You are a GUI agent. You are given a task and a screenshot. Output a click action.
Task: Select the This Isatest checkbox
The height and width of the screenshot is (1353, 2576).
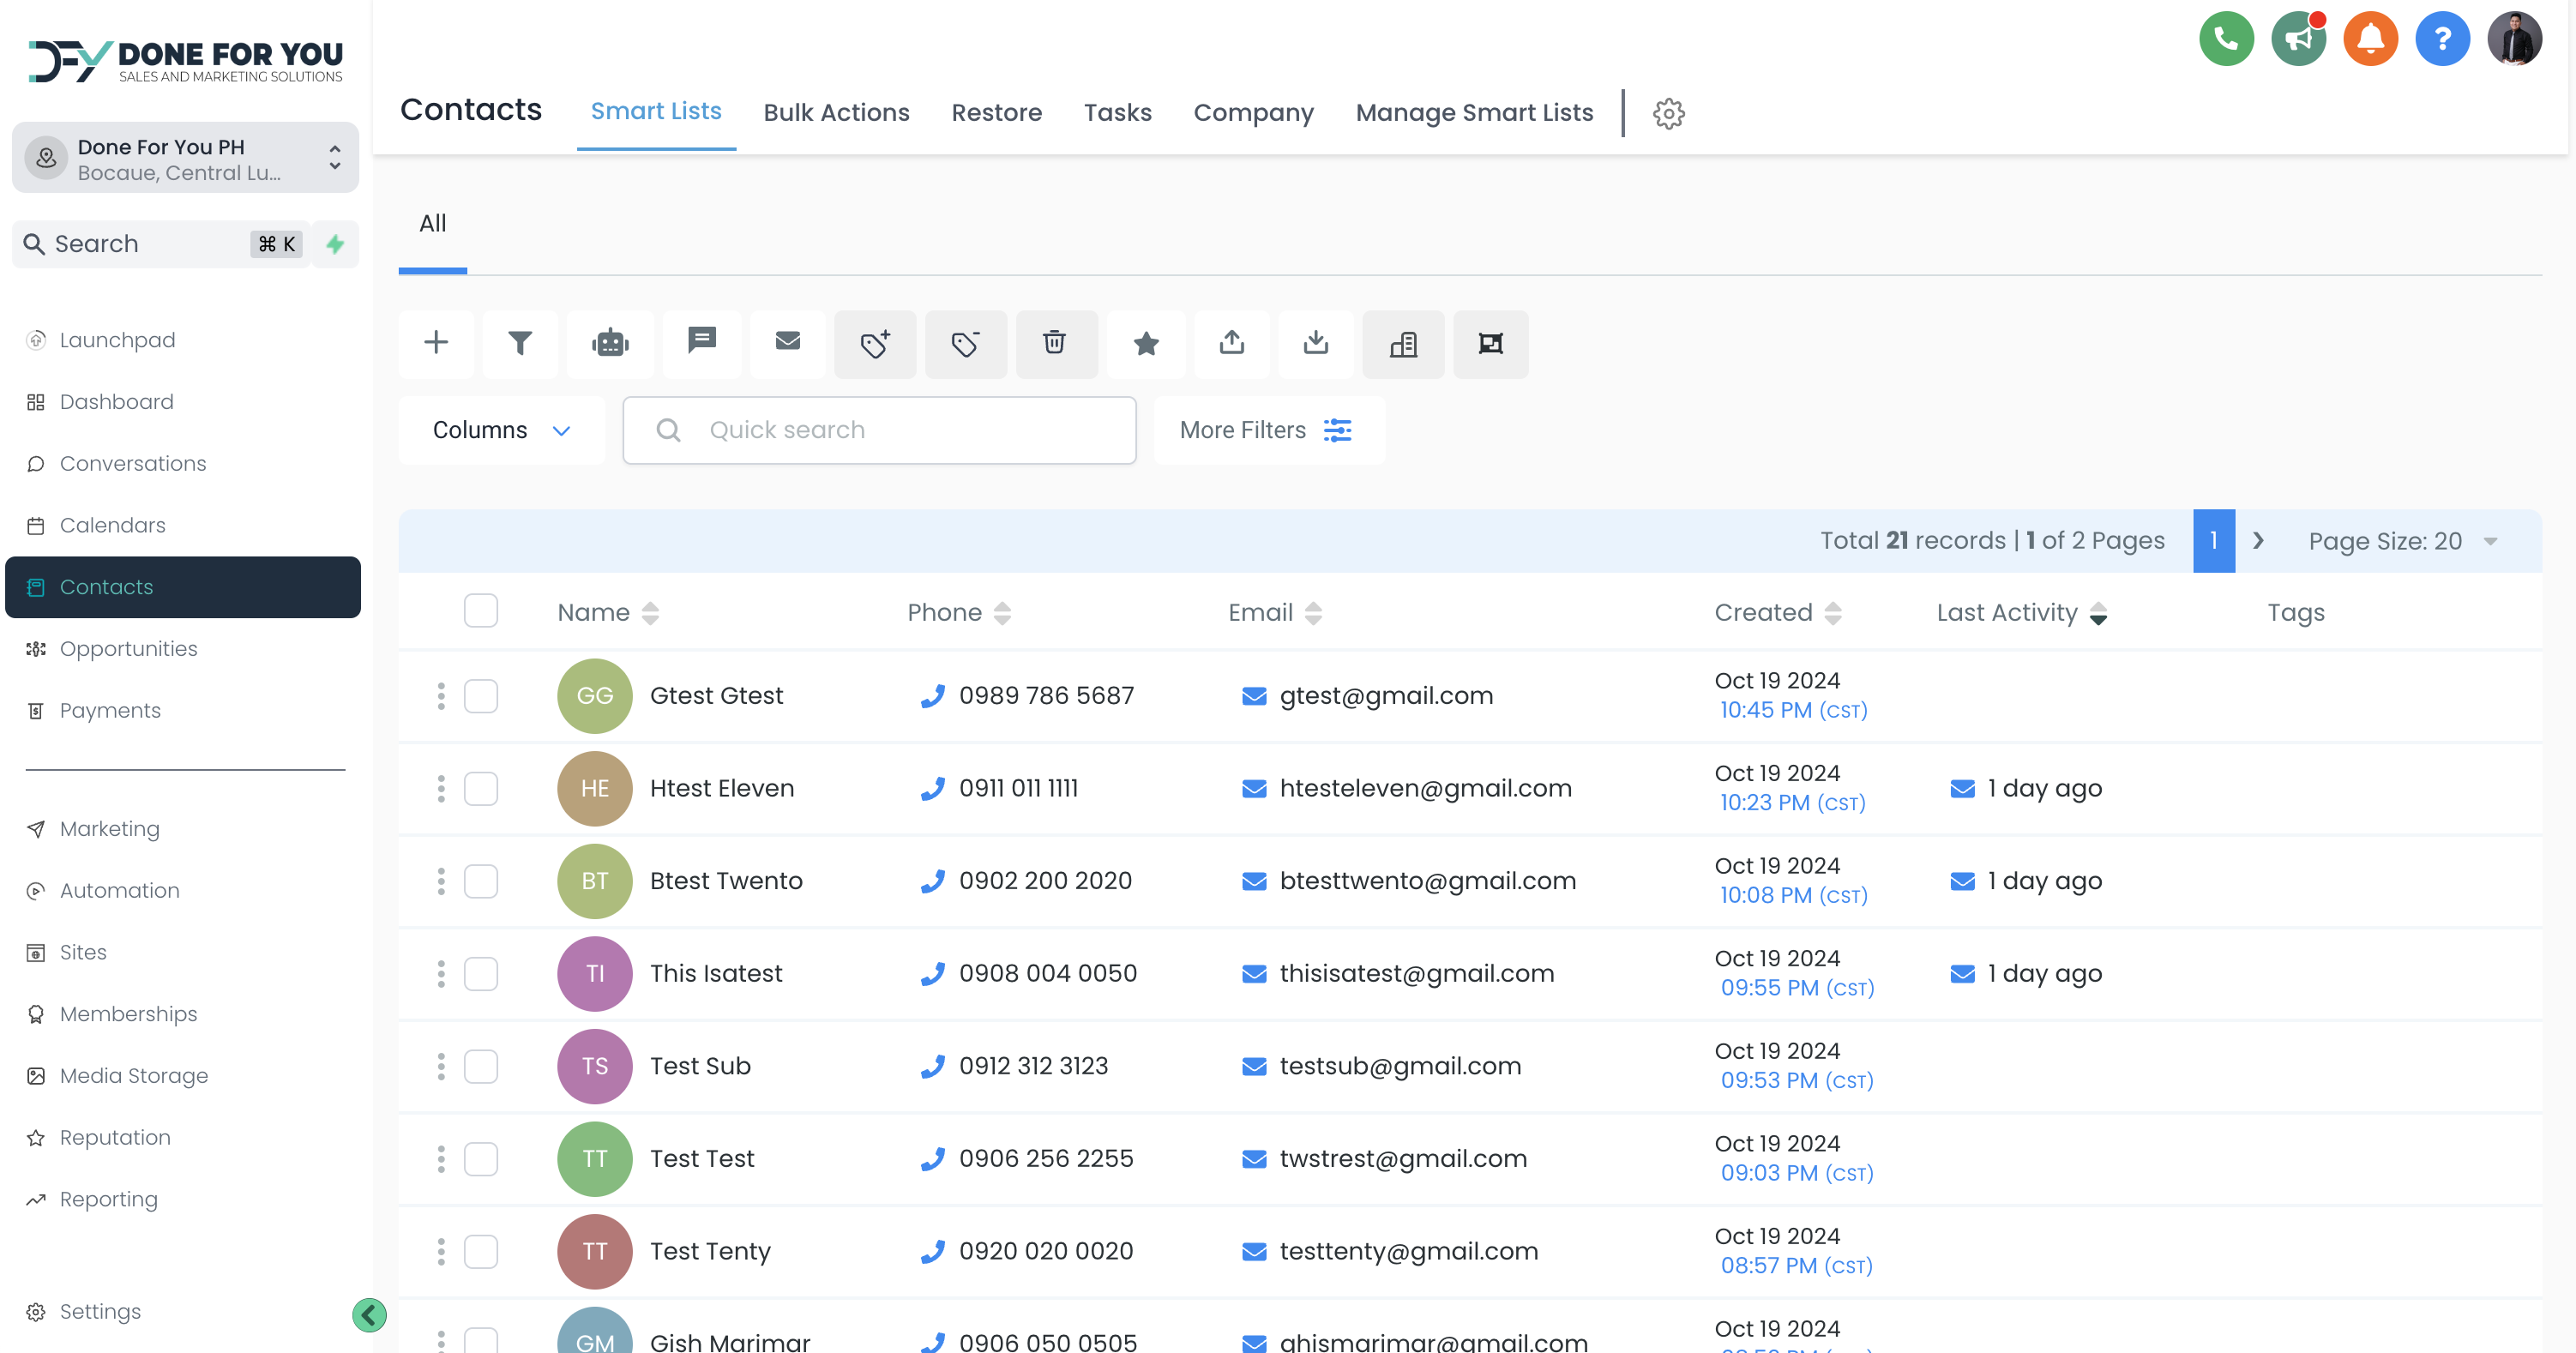tap(481, 974)
